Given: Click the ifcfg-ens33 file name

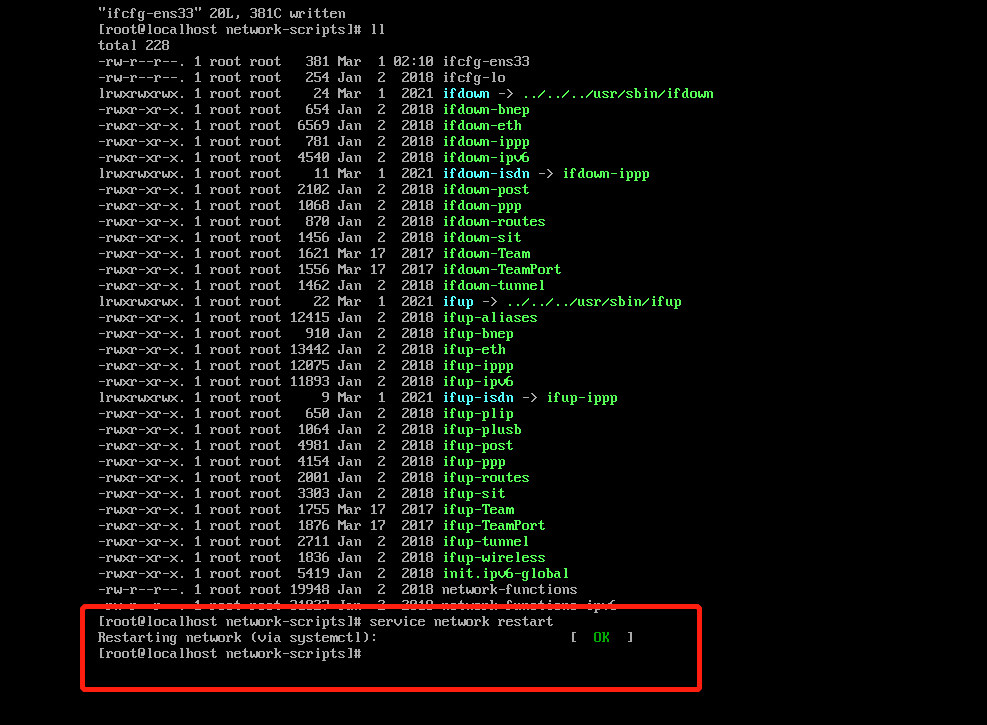Looking at the screenshot, I should point(486,62).
